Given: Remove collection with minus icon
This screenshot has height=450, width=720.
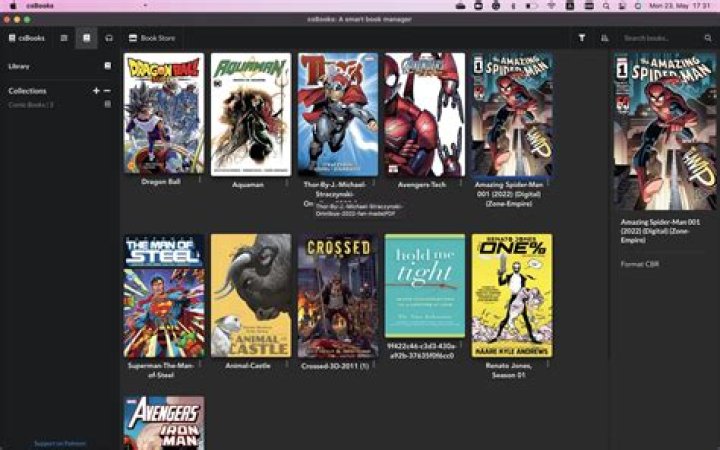Looking at the screenshot, I should click(x=107, y=91).
